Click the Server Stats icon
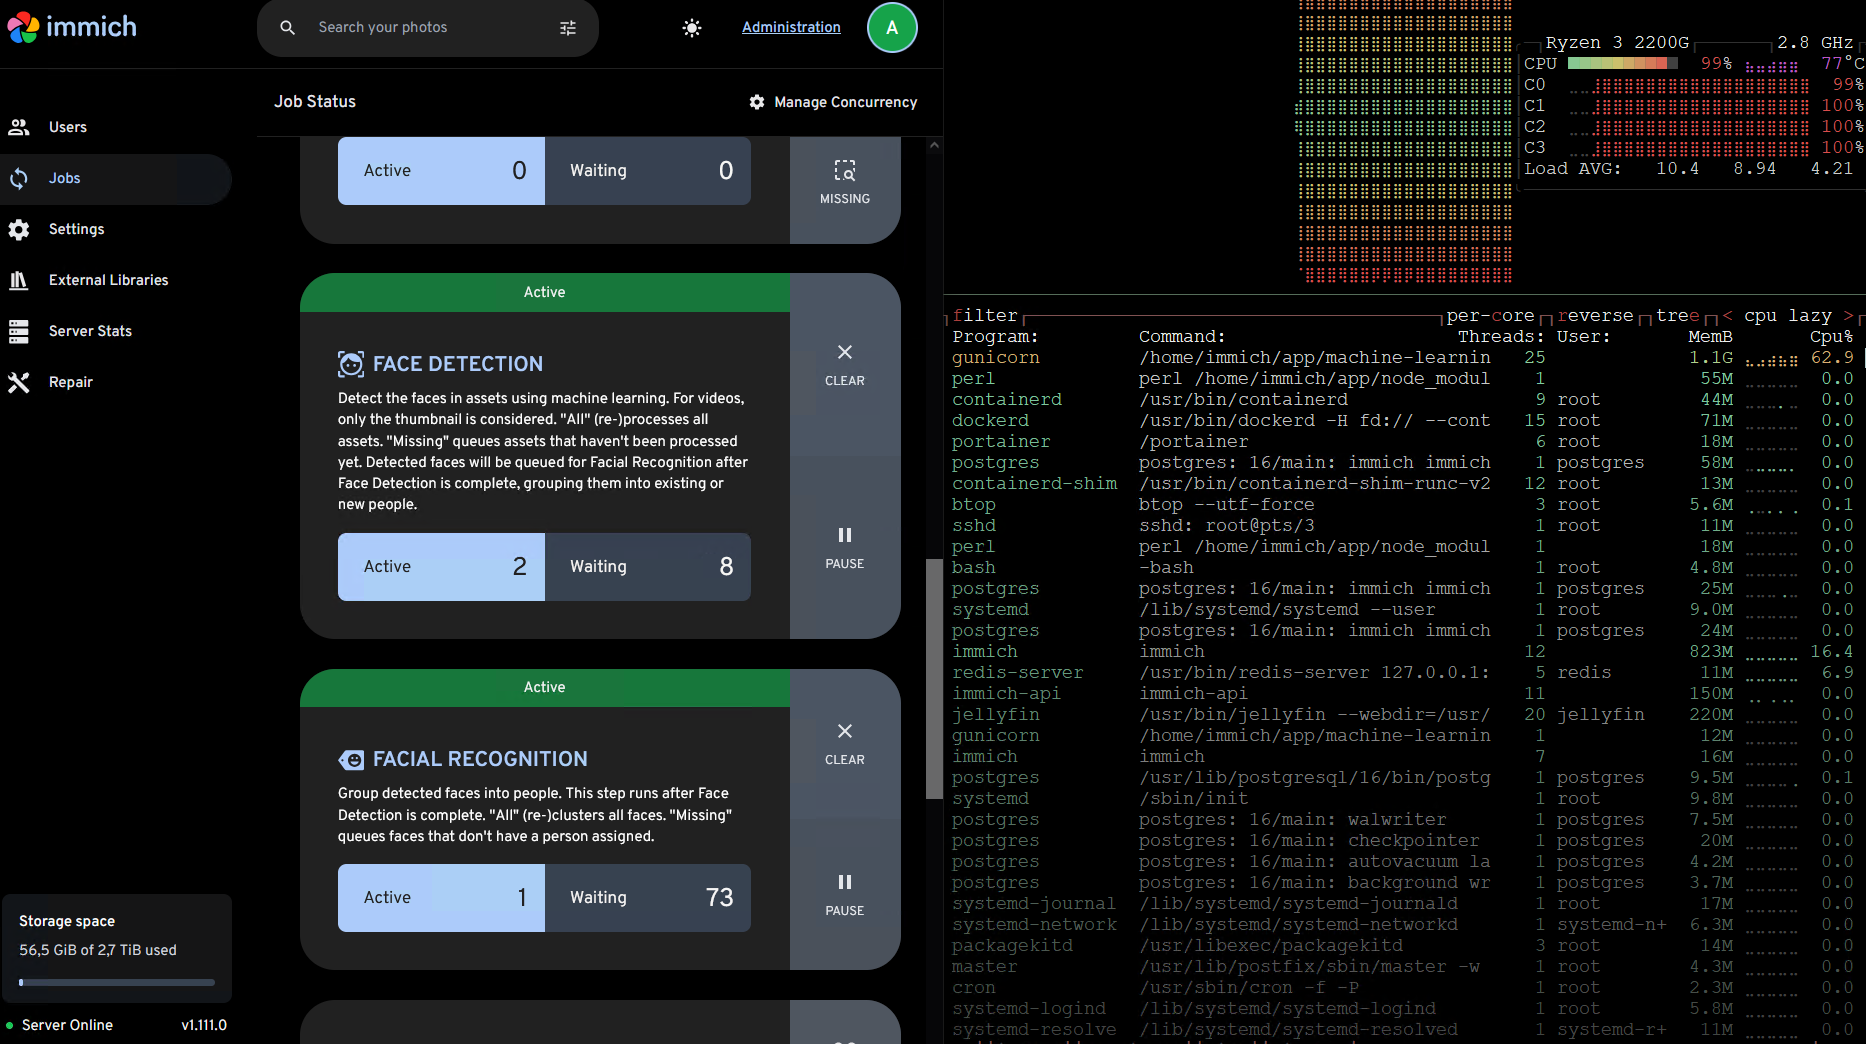1866x1044 pixels. pos(18,331)
